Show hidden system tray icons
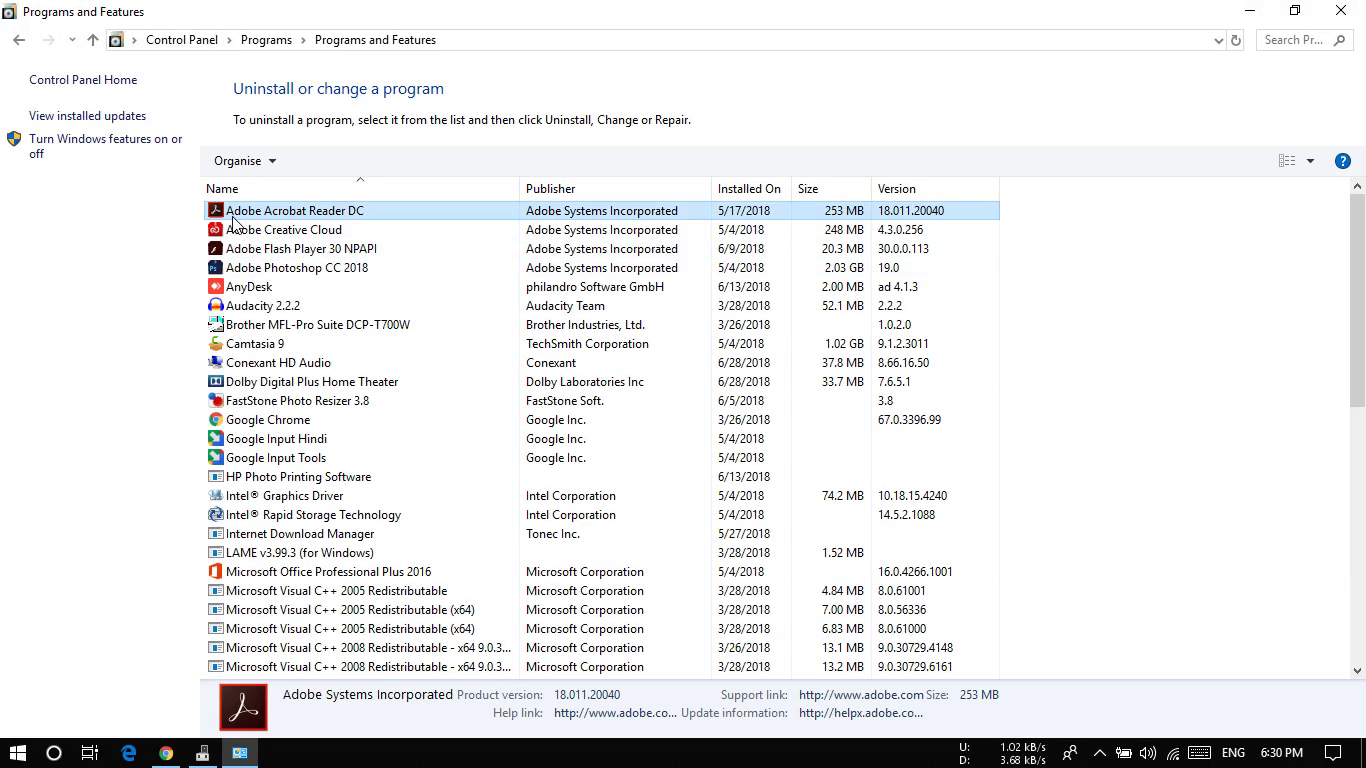The image size is (1366, 768). tap(1099, 753)
